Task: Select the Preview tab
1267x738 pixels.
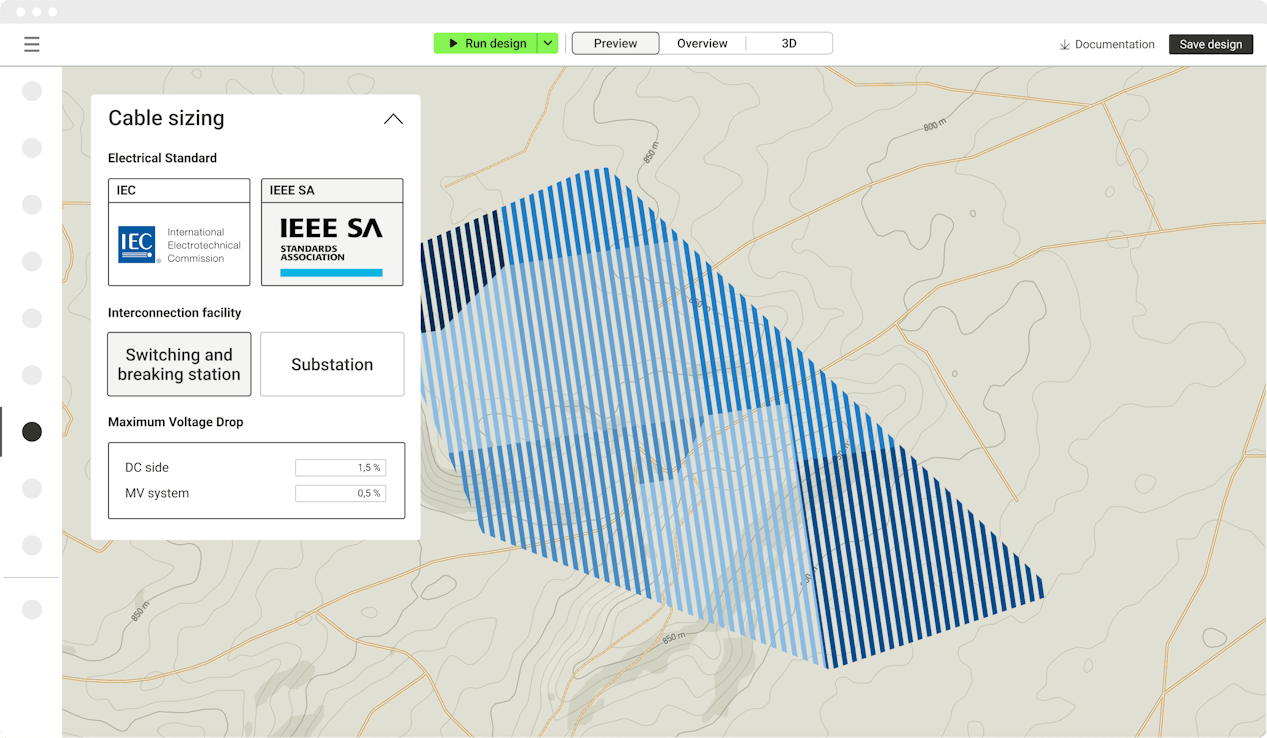Action: click(x=615, y=44)
